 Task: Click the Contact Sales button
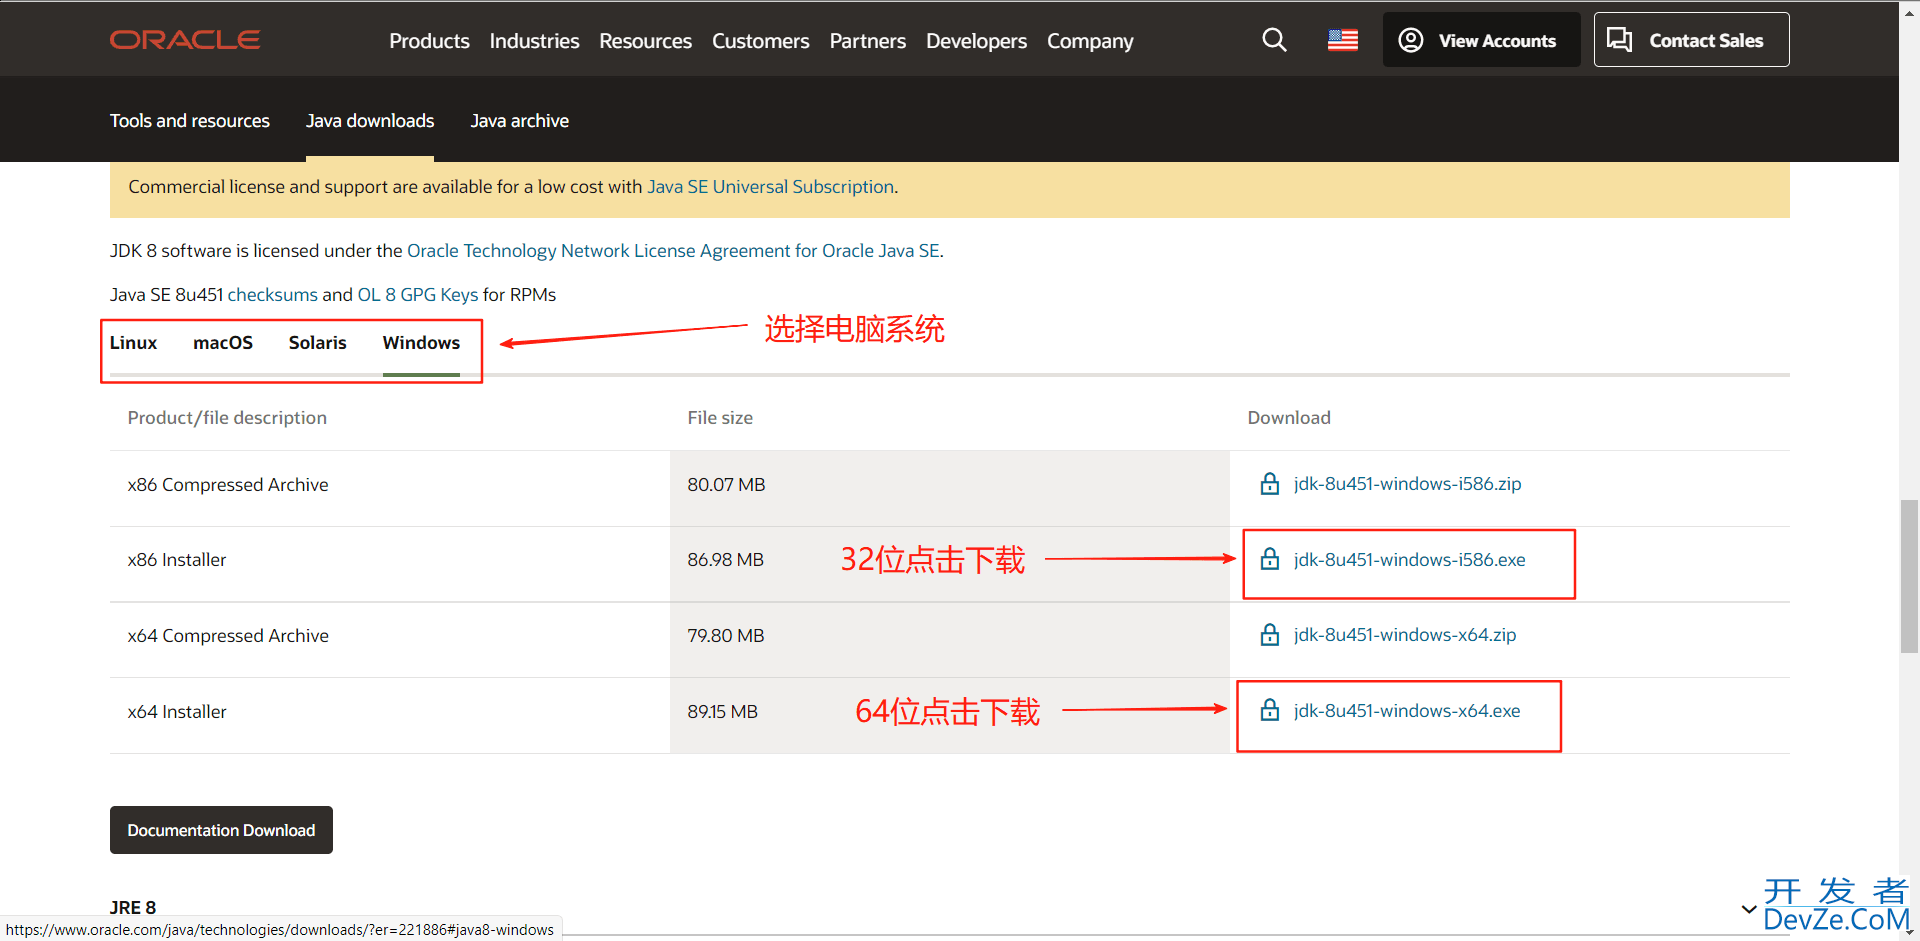coord(1691,40)
